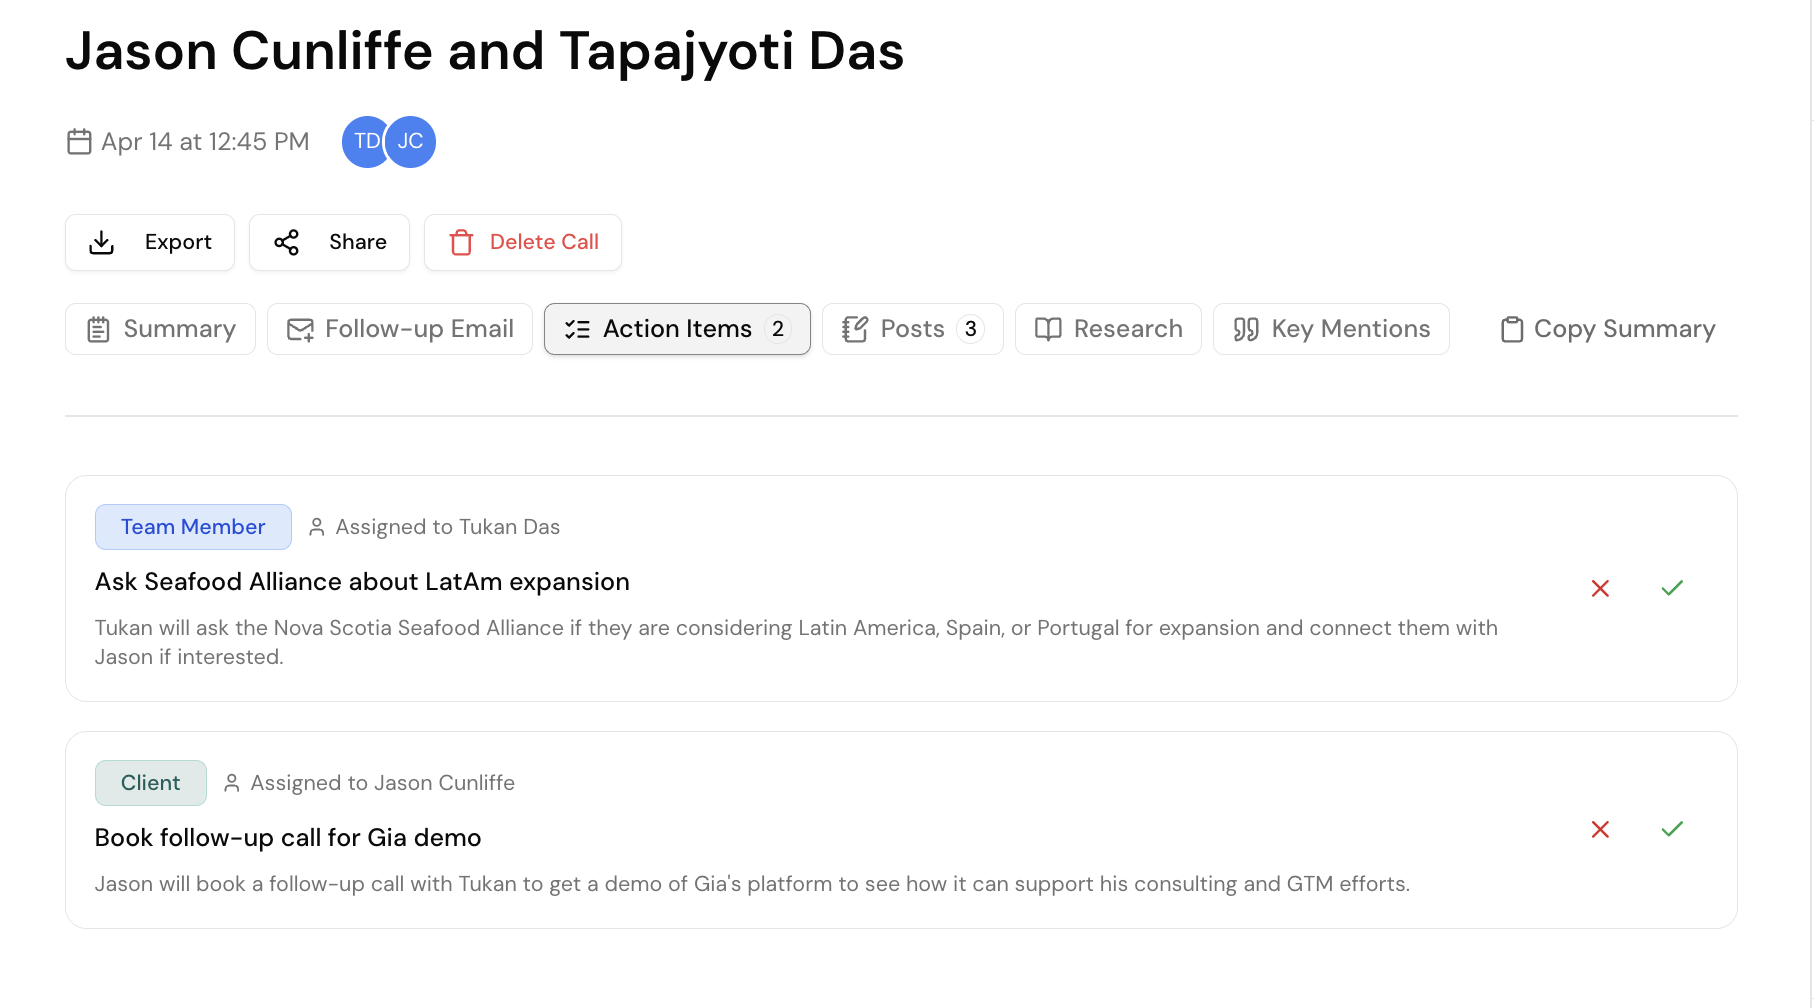Viewport: 1814px width, 1008px height.
Task: Click the TD avatar thumbnail
Action: coord(364,141)
